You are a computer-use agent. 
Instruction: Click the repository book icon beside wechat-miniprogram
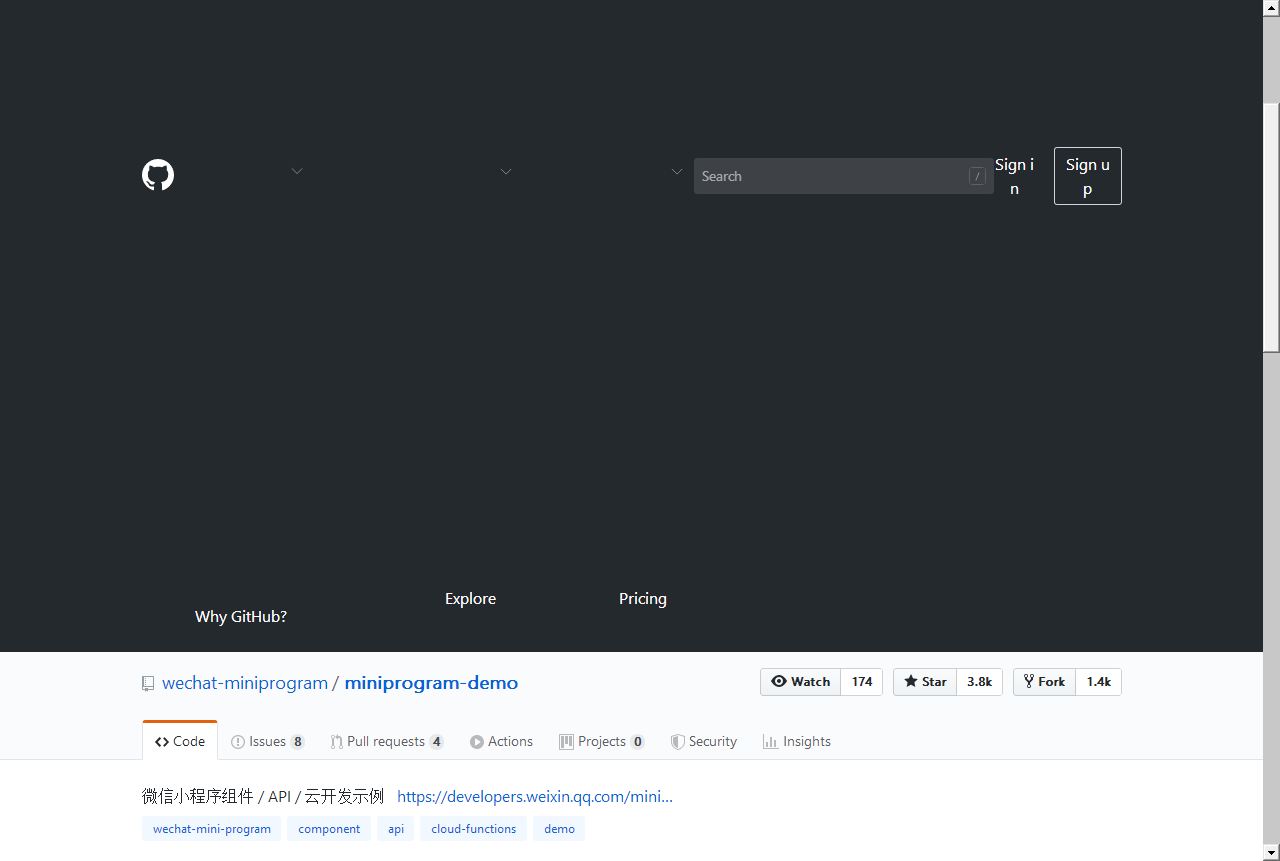tap(148, 684)
